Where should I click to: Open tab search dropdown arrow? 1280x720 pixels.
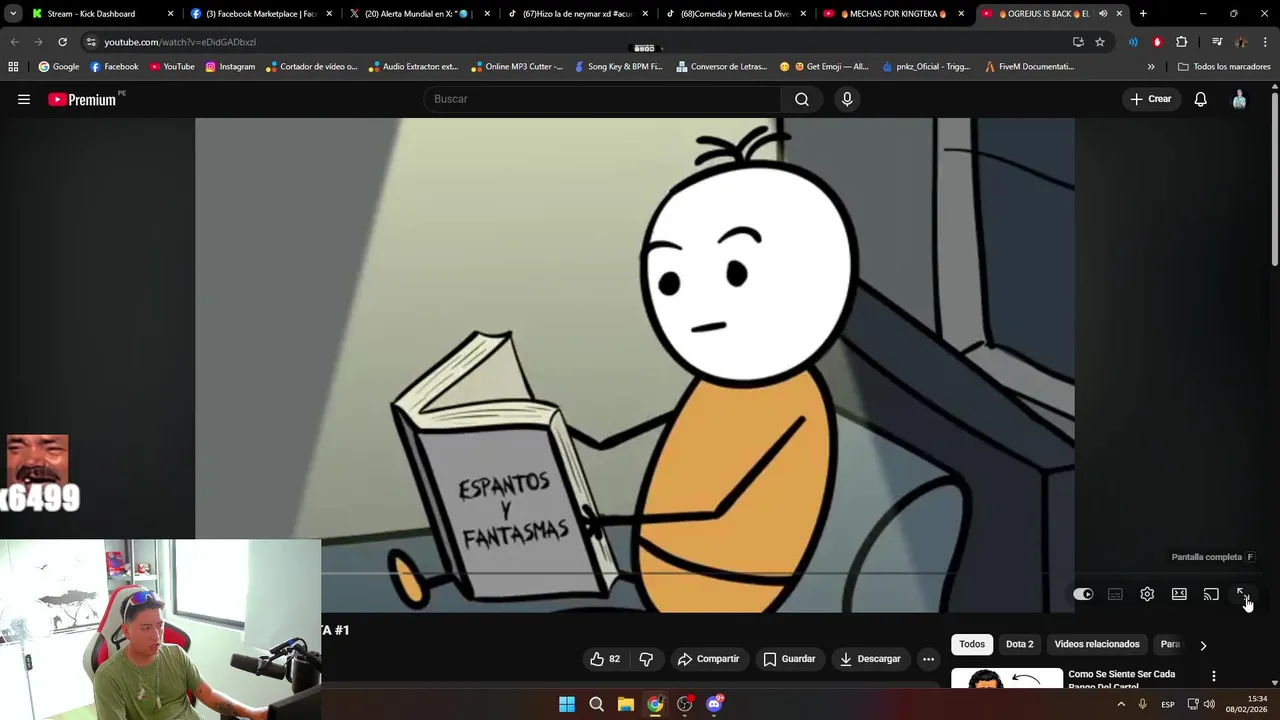click(x=13, y=14)
